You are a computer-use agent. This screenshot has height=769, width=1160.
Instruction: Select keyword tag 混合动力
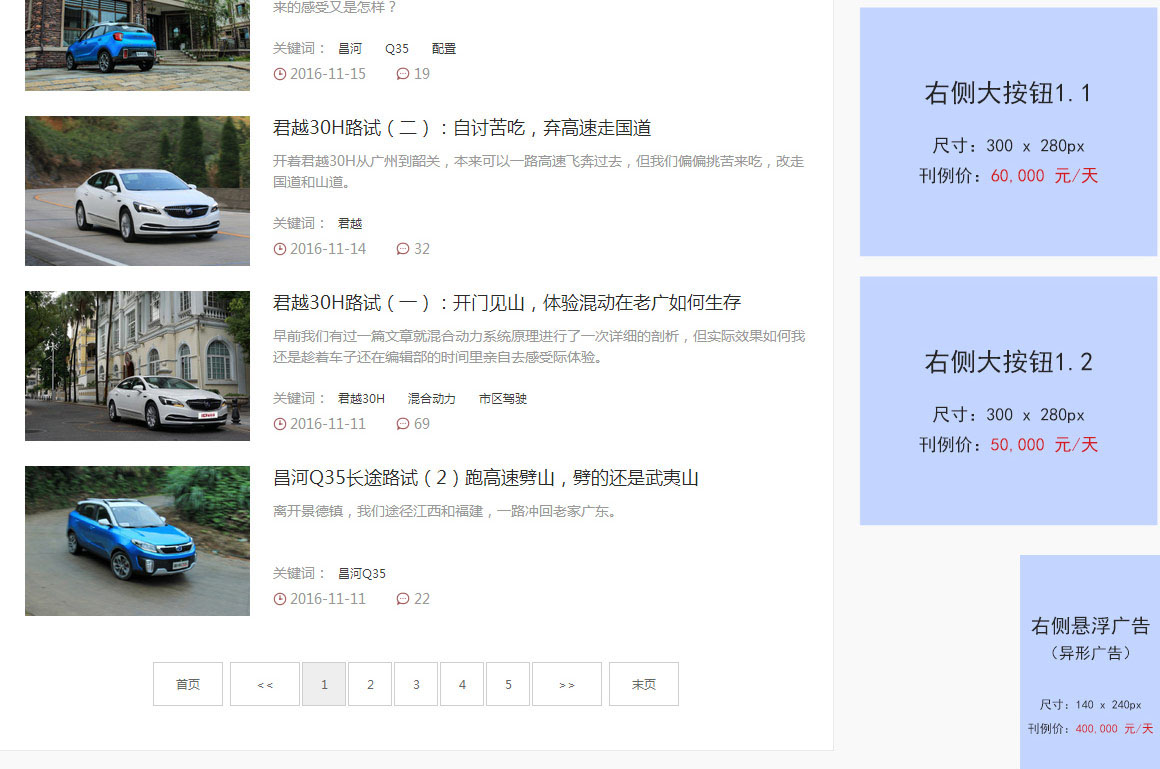(431, 399)
